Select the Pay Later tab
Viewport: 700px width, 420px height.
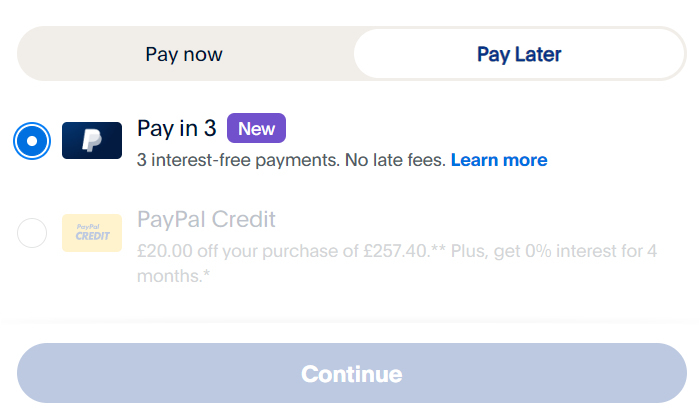519,54
